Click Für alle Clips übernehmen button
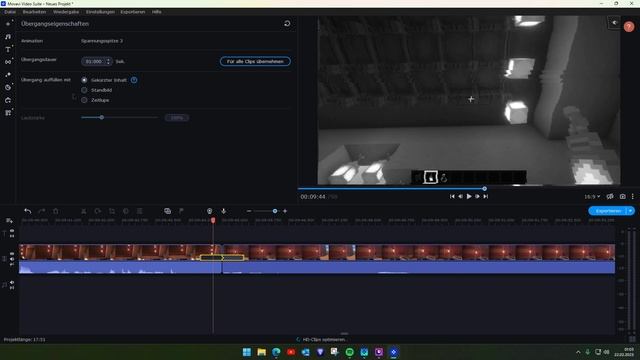The height and width of the screenshot is (360, 640). (256, 61)
